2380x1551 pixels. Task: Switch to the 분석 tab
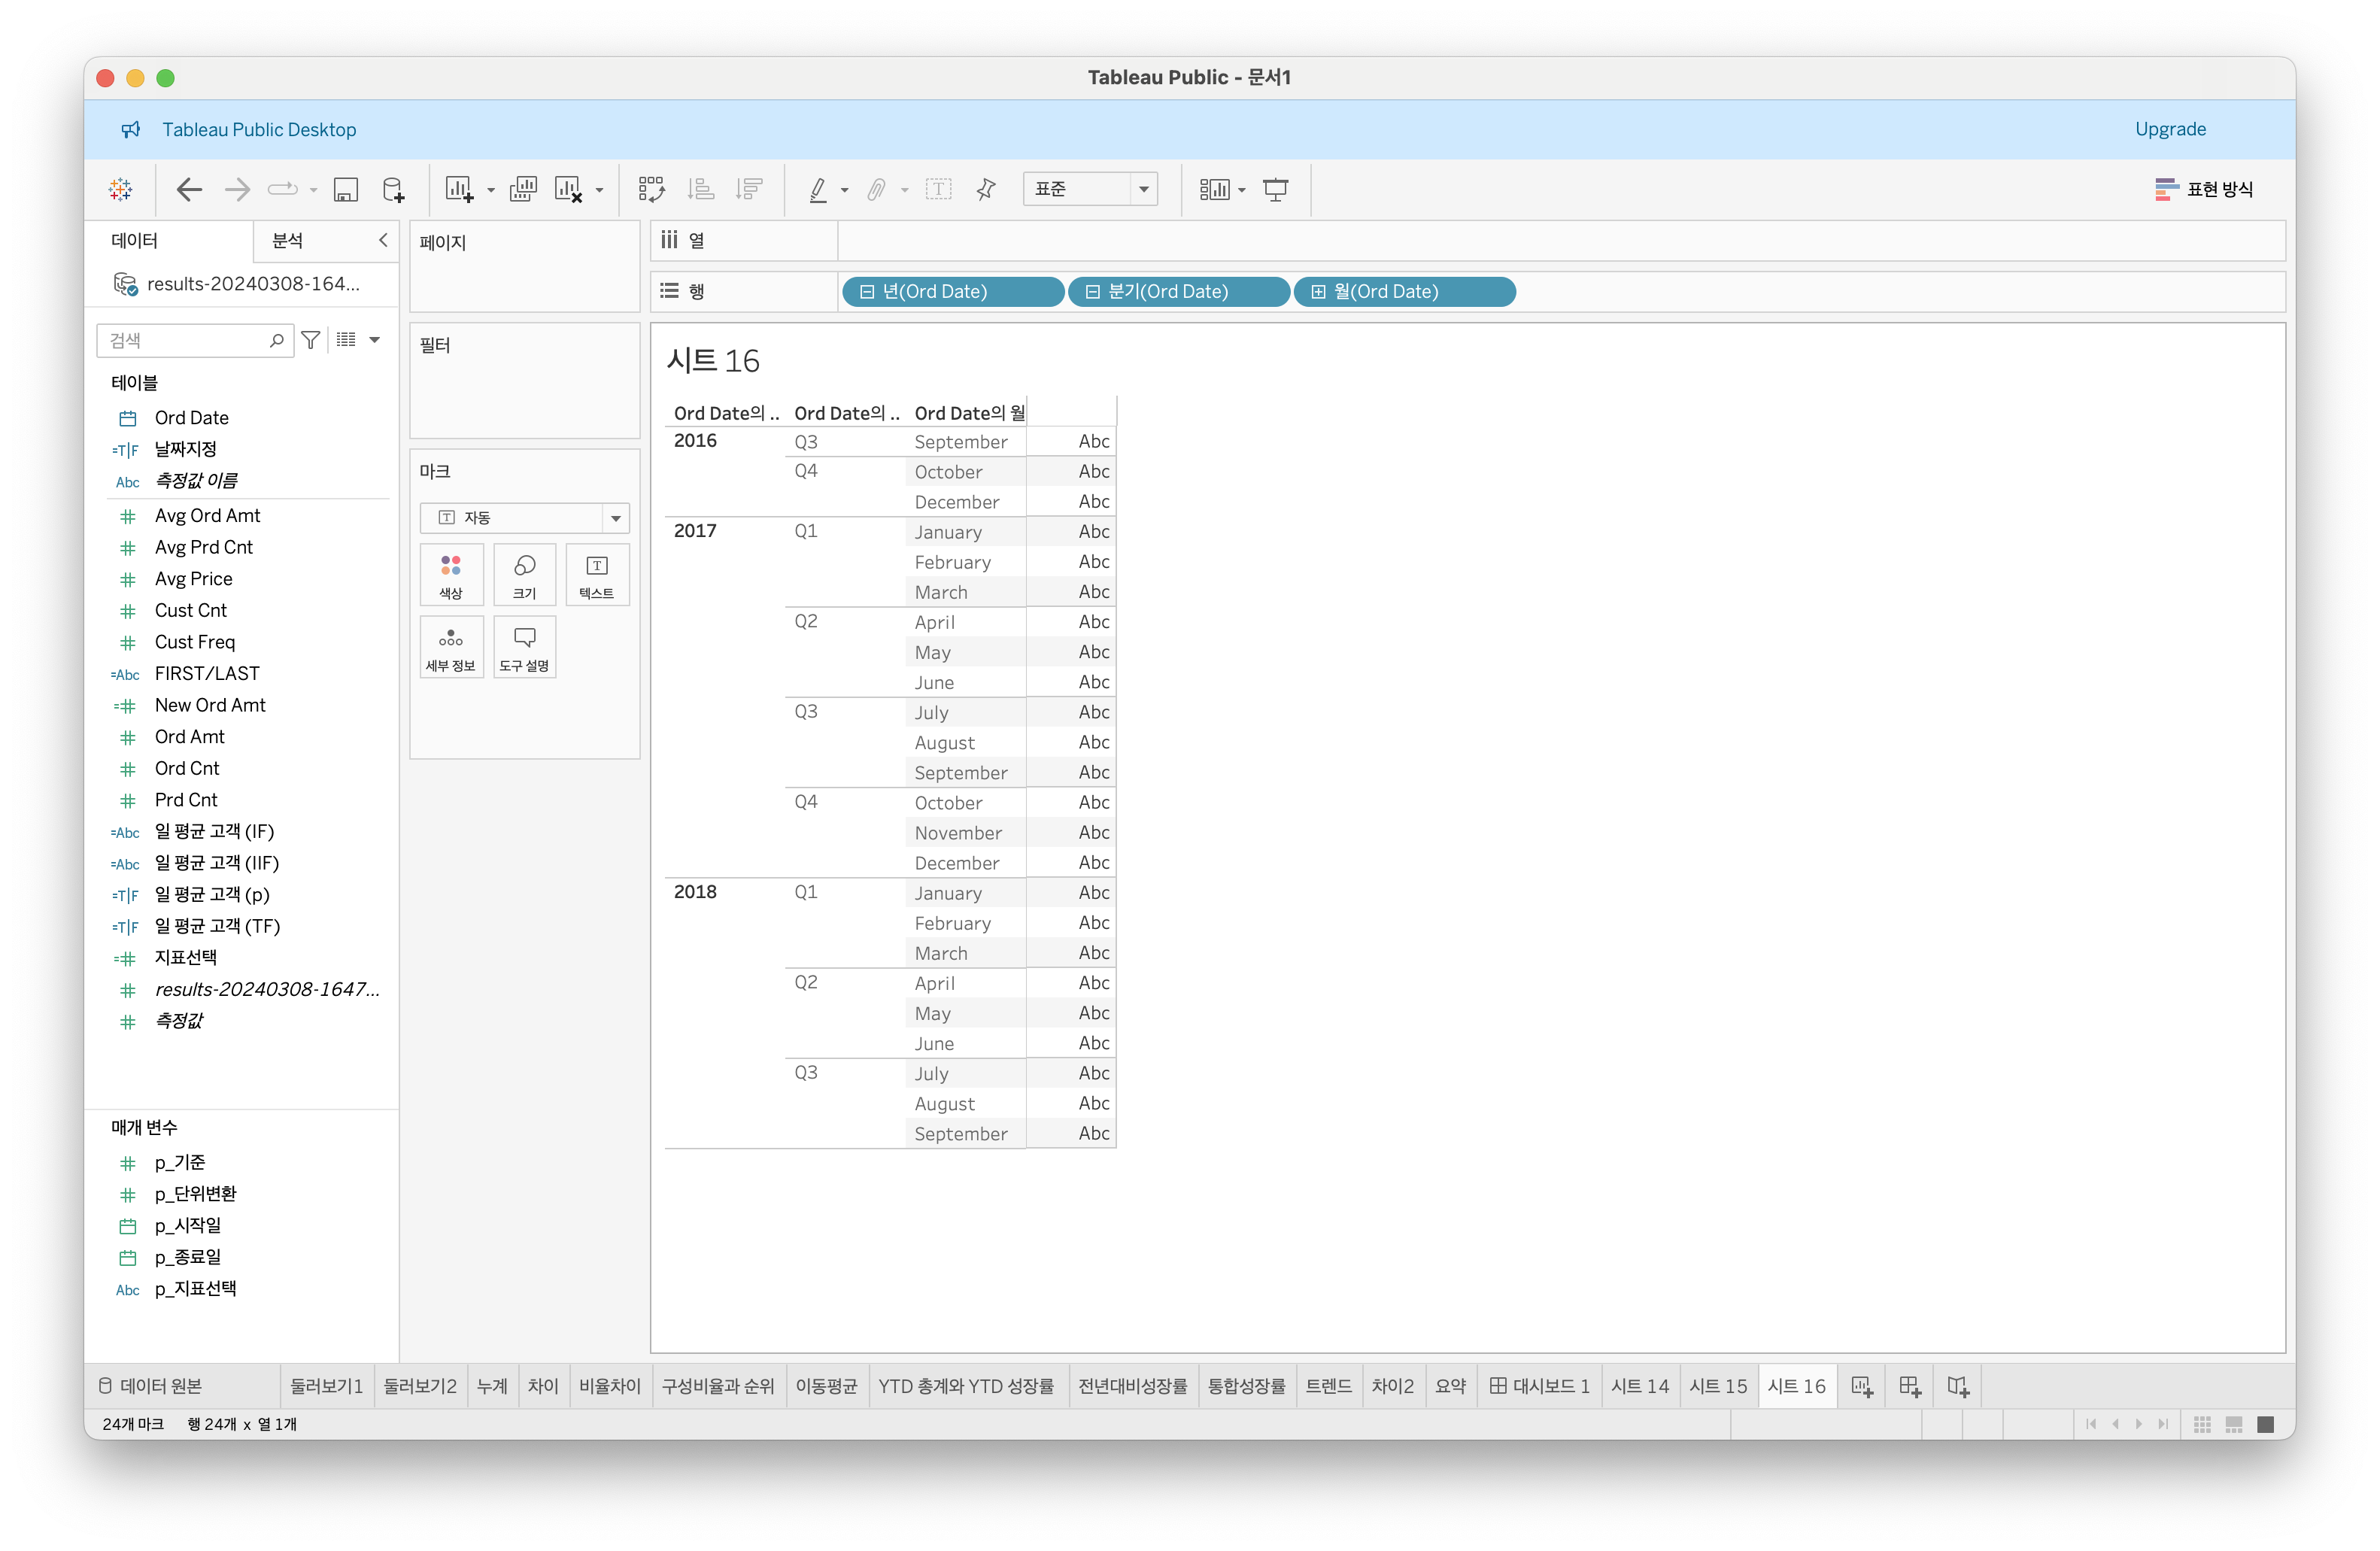[x=288, y=240]
